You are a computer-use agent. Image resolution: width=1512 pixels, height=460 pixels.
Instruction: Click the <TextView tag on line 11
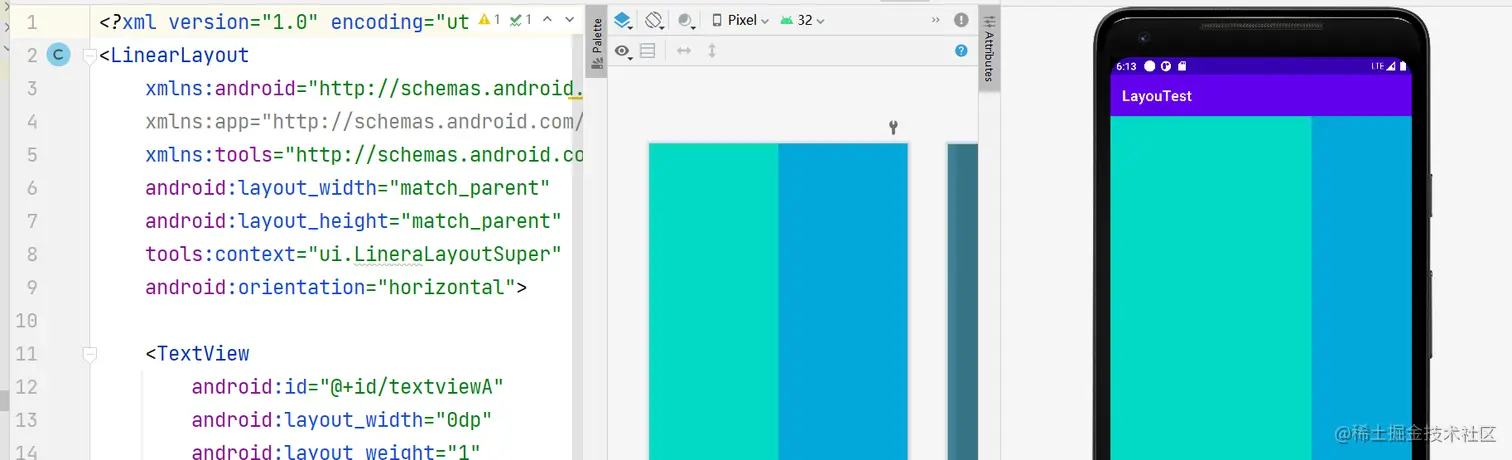[x=197, y=353]
